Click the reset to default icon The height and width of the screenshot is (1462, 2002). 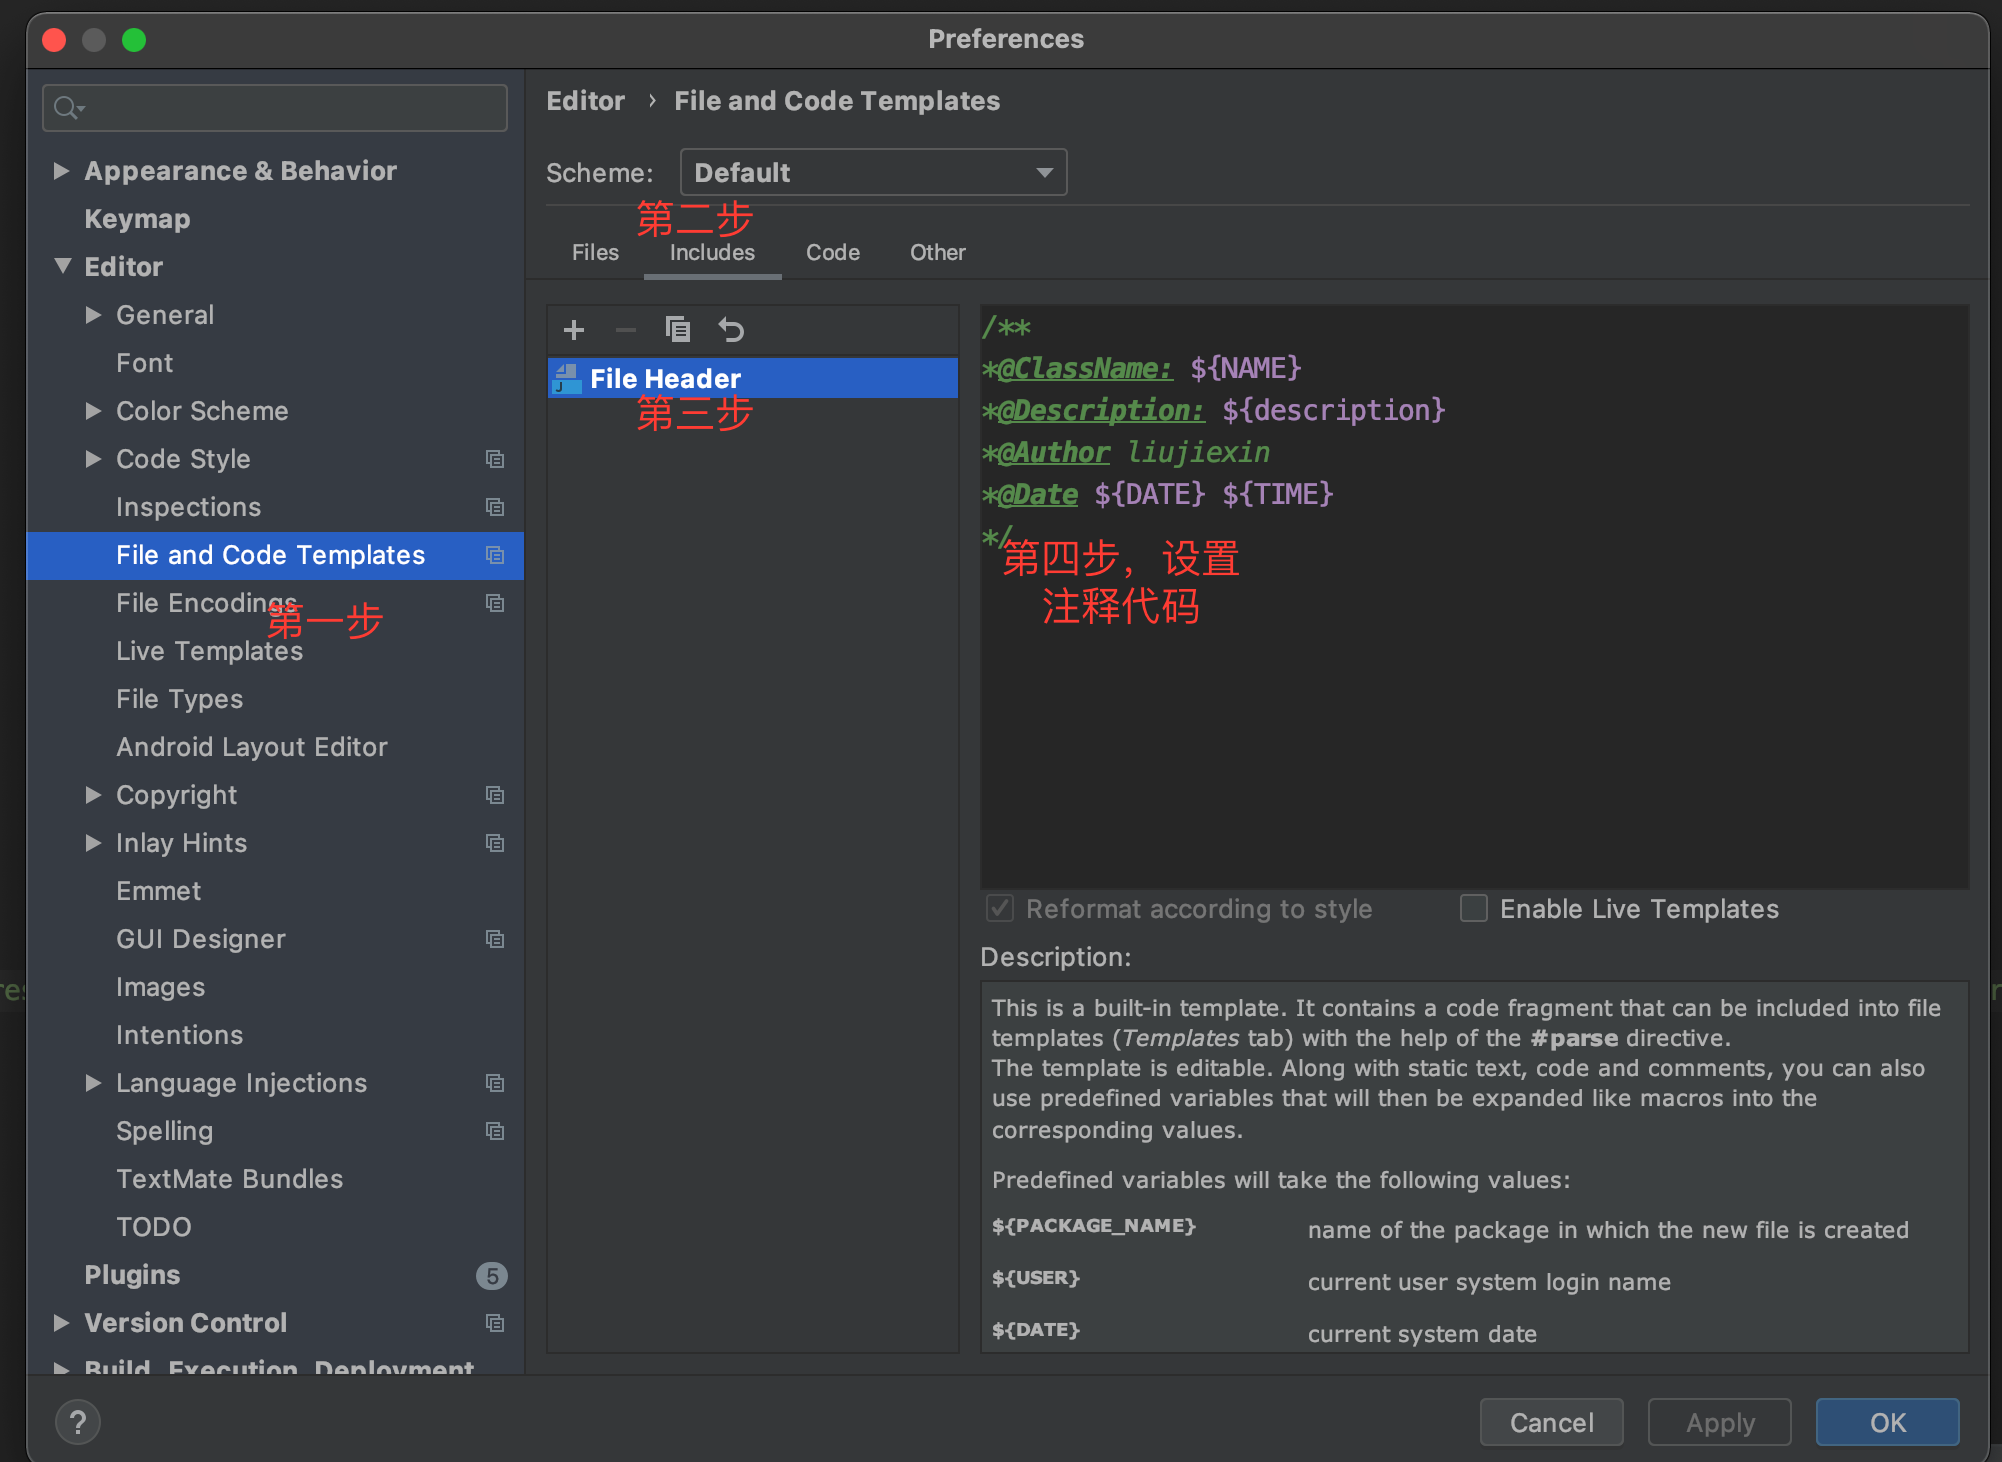click(731, 329)
